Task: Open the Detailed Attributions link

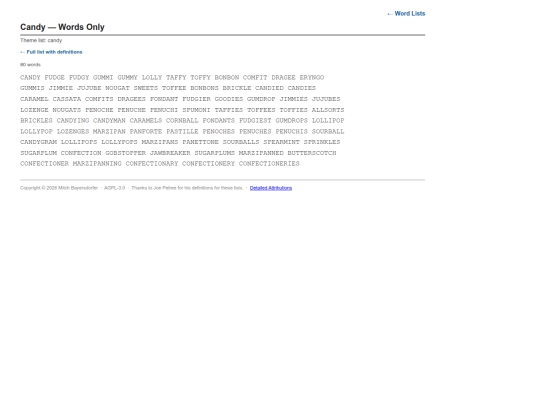Action: click(x=271, y=188)
